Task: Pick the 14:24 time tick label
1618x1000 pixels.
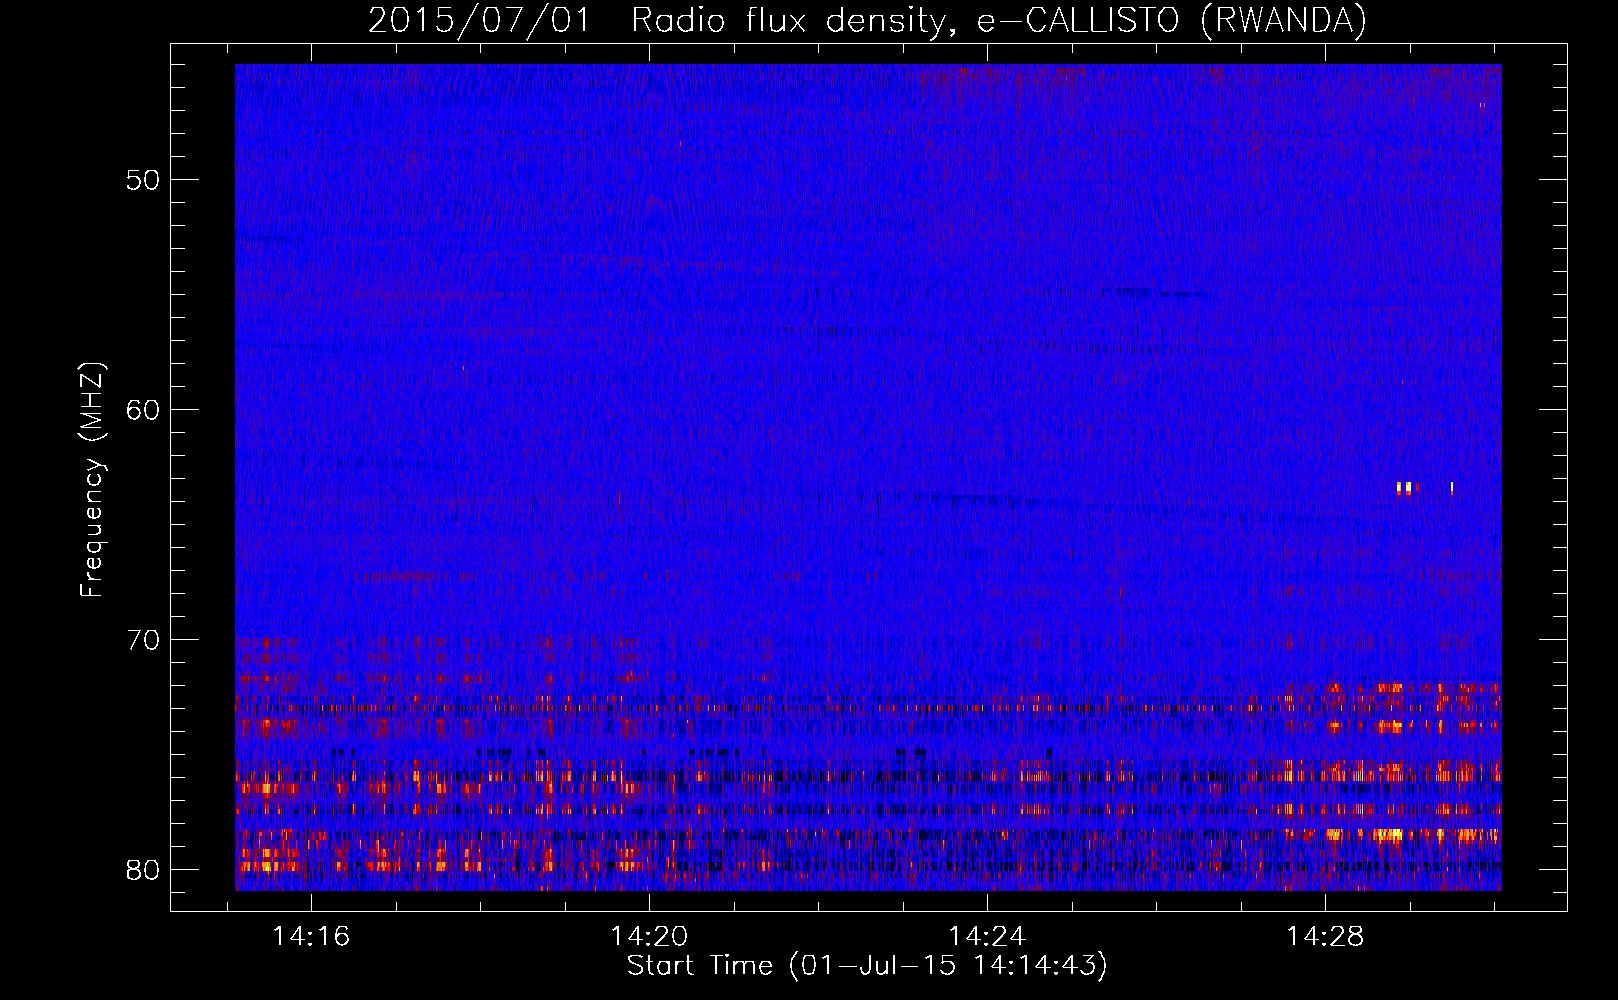Action: tap(987, 937)
